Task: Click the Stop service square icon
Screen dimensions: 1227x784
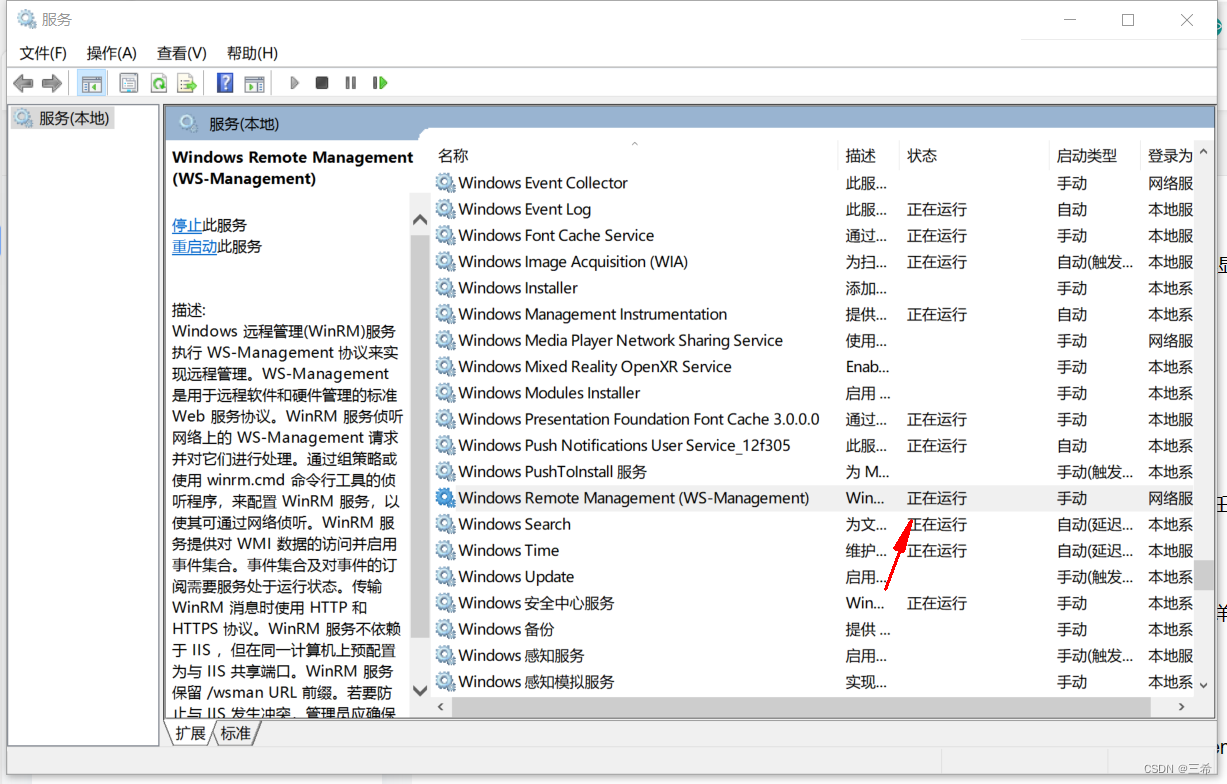Action: click(321, 83)
